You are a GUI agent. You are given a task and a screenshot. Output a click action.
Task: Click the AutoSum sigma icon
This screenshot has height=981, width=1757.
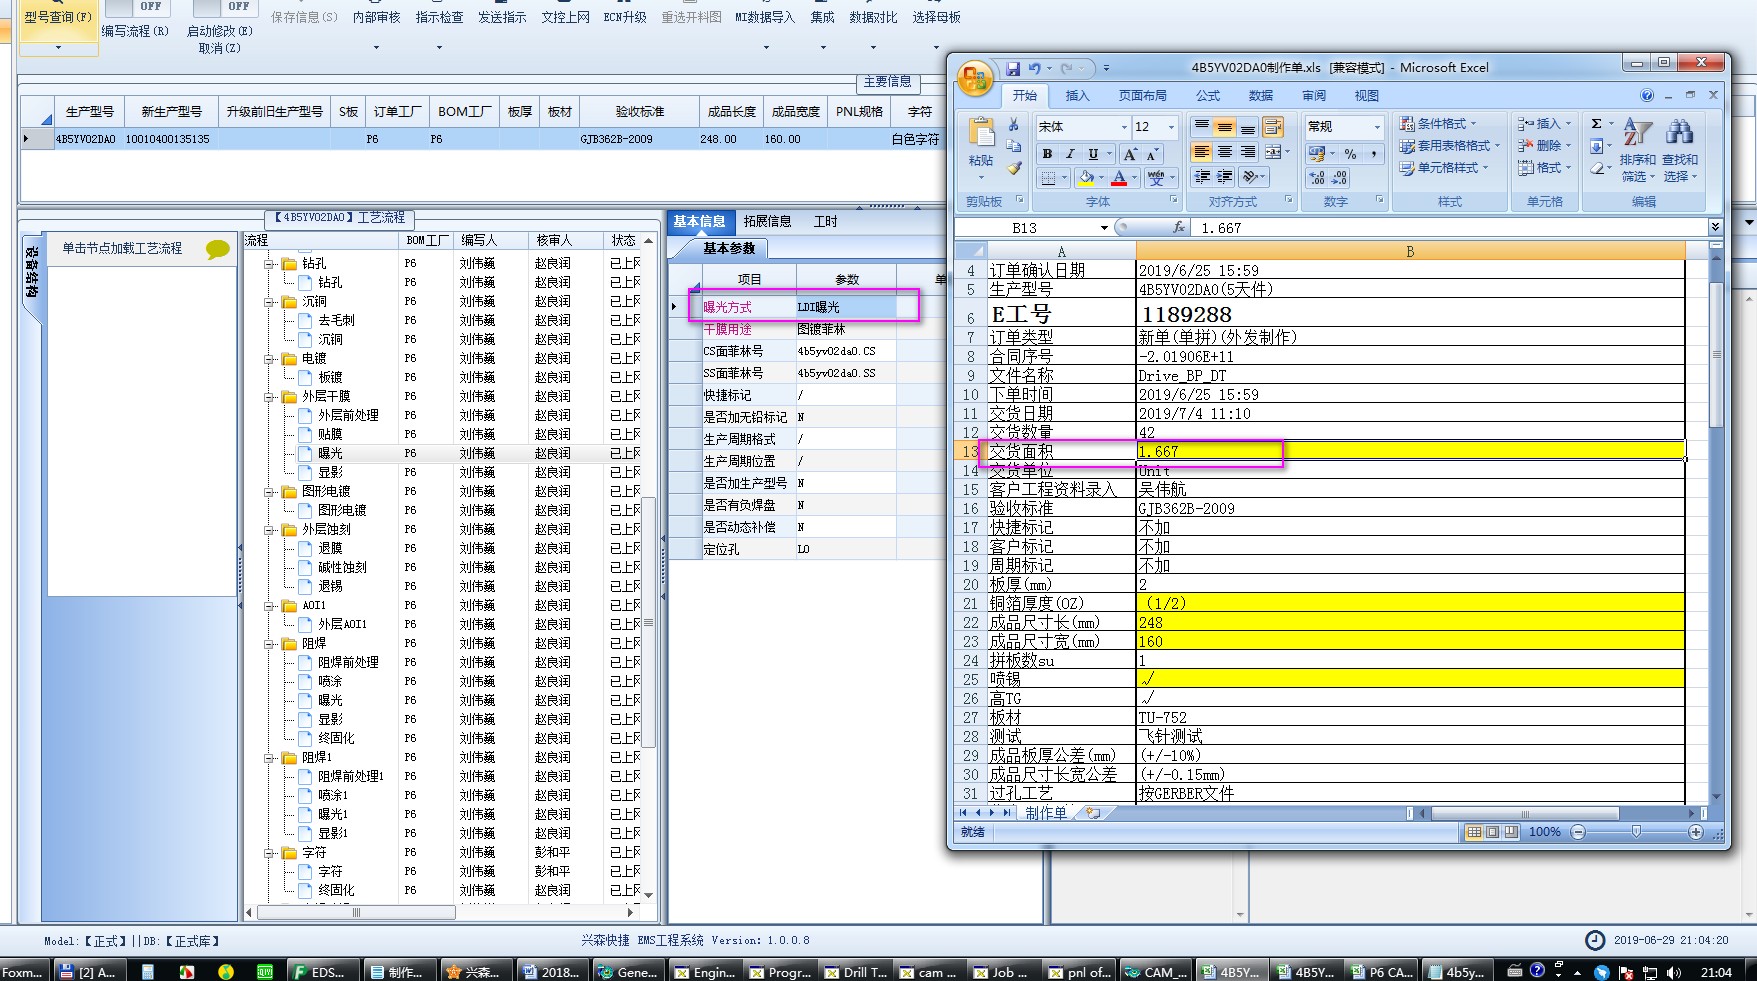click(x=1597, y=124)
